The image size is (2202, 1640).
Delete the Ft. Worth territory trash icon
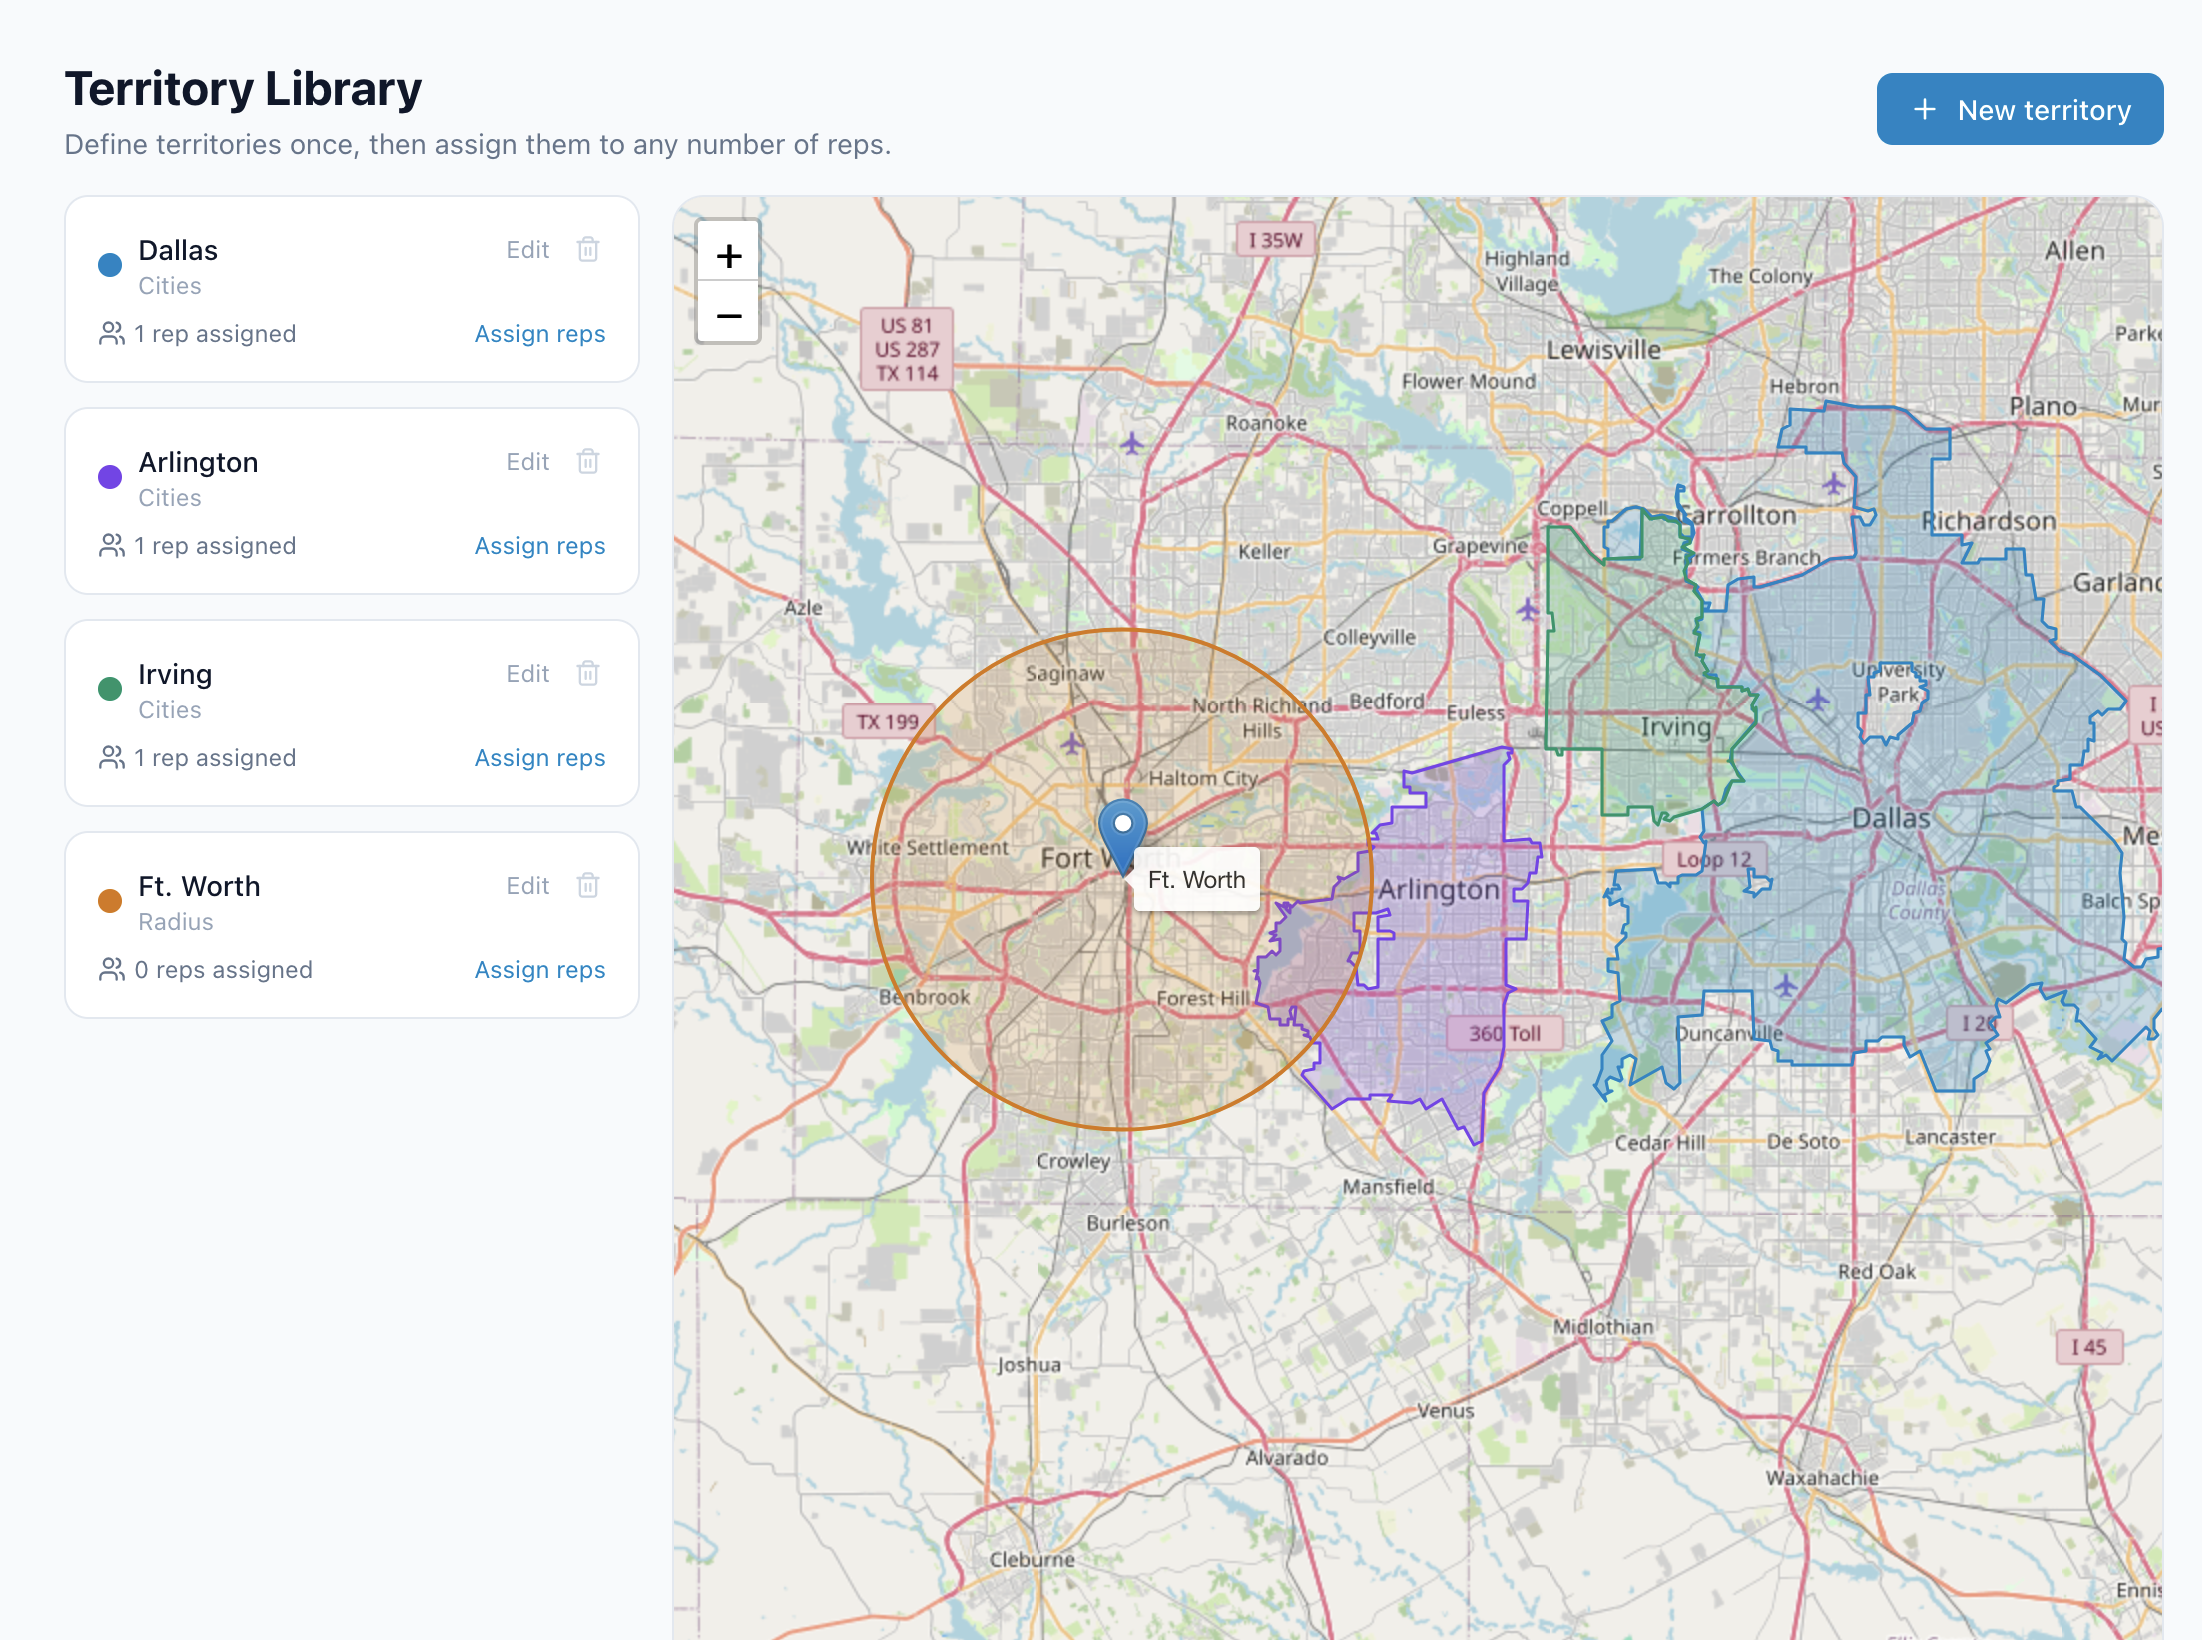click(x=588, y=885)
